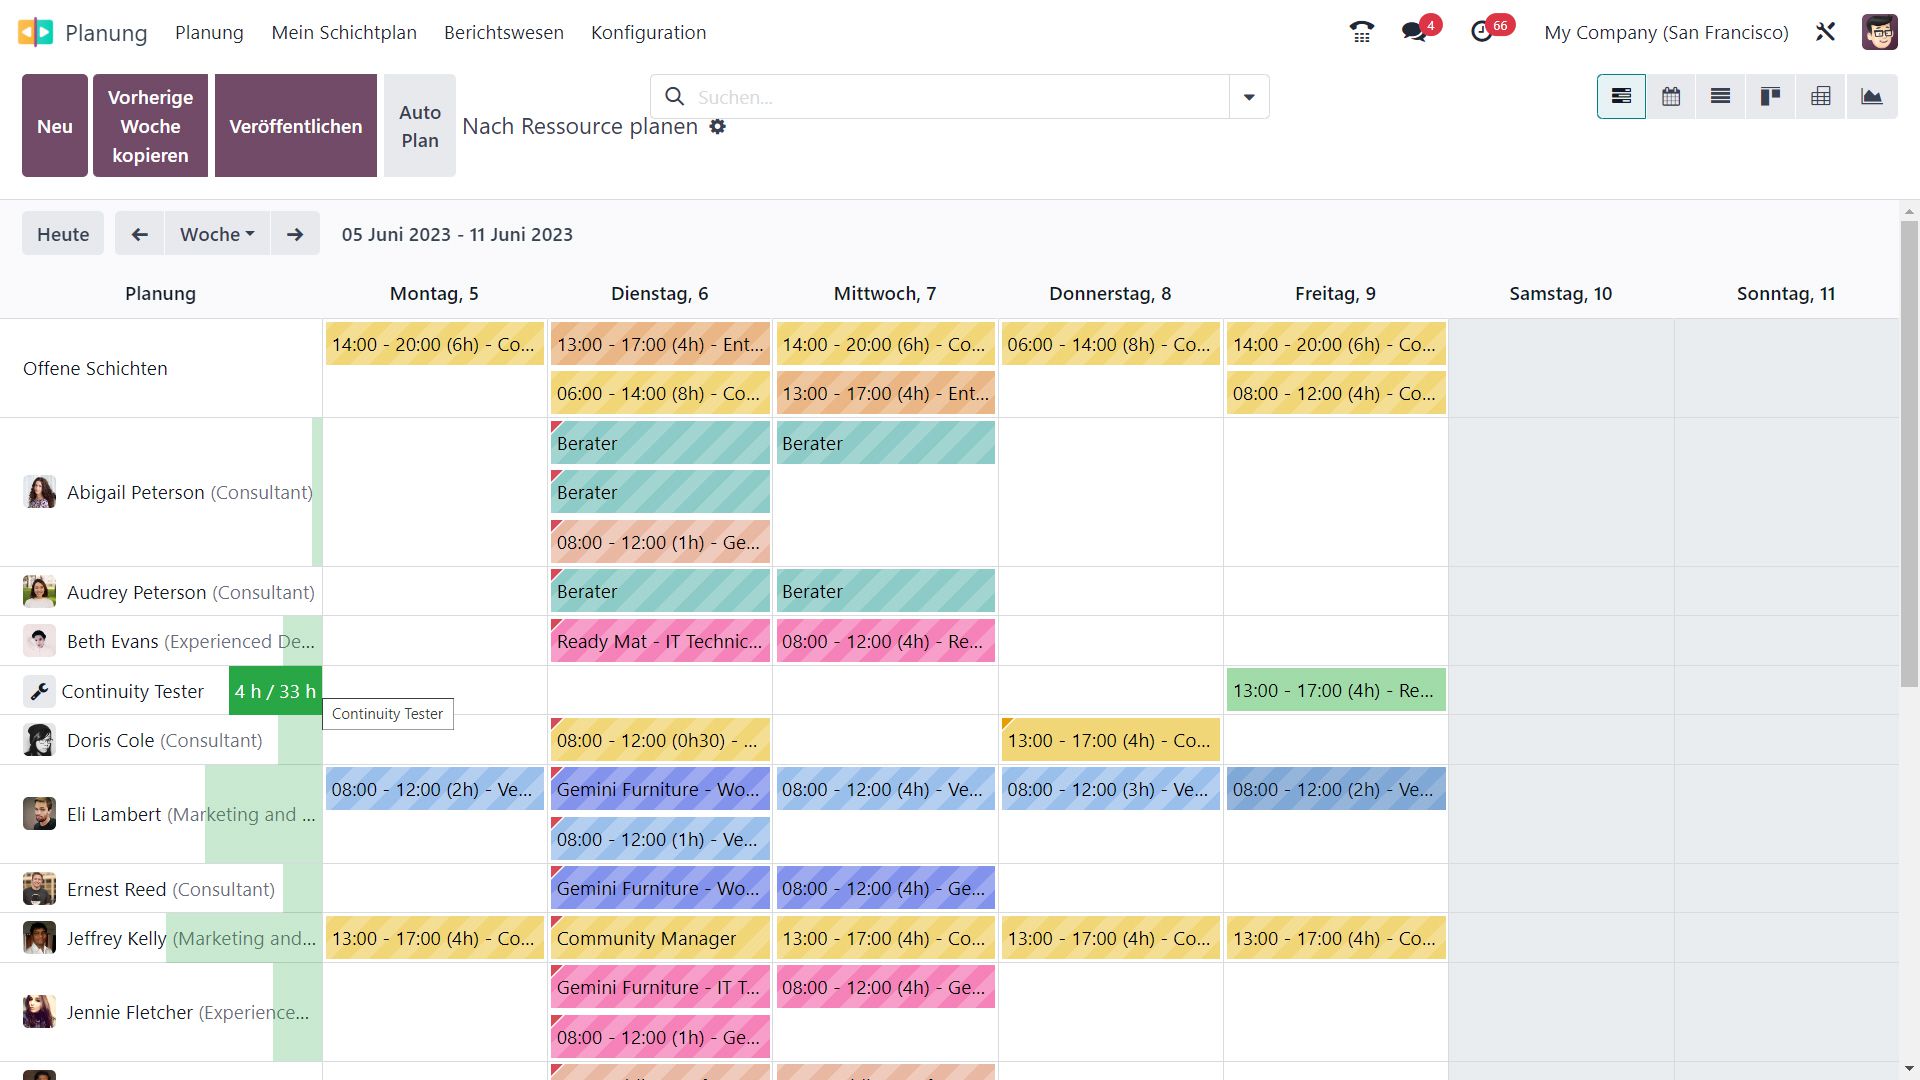Open the My Company (San Francisco) switcher

coord(1666,32)
